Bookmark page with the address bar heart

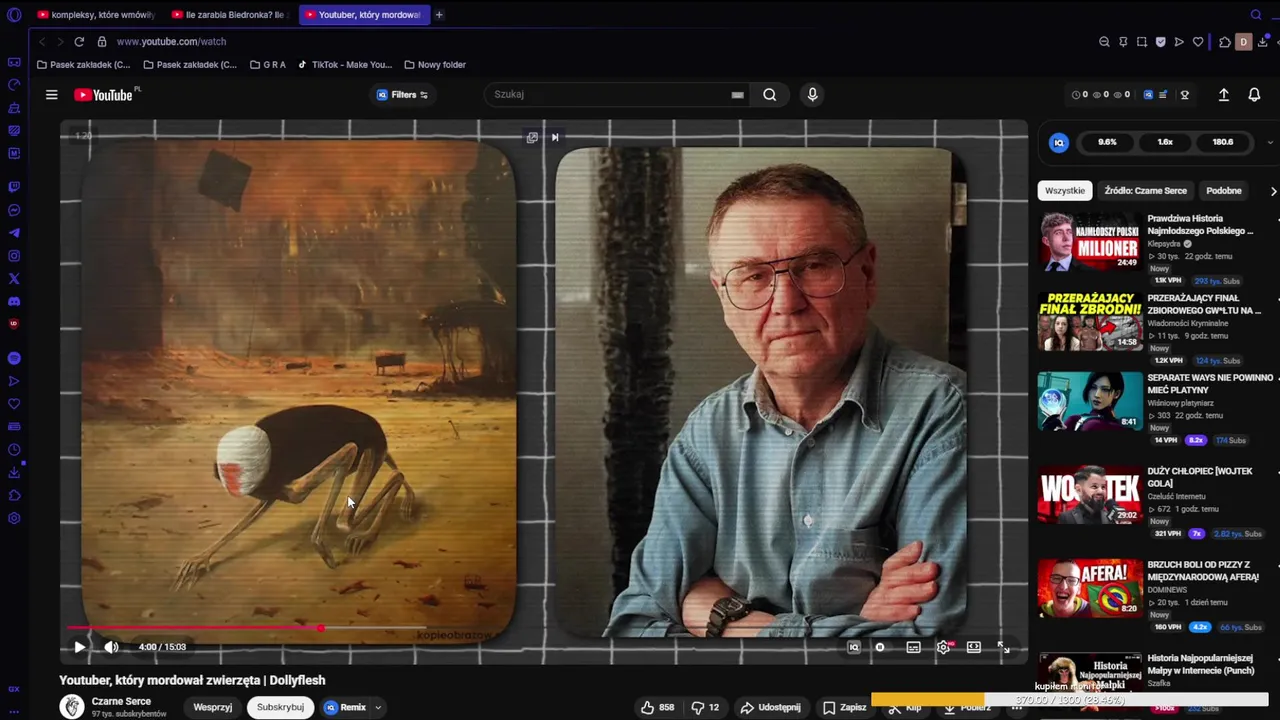(1198, 42)
